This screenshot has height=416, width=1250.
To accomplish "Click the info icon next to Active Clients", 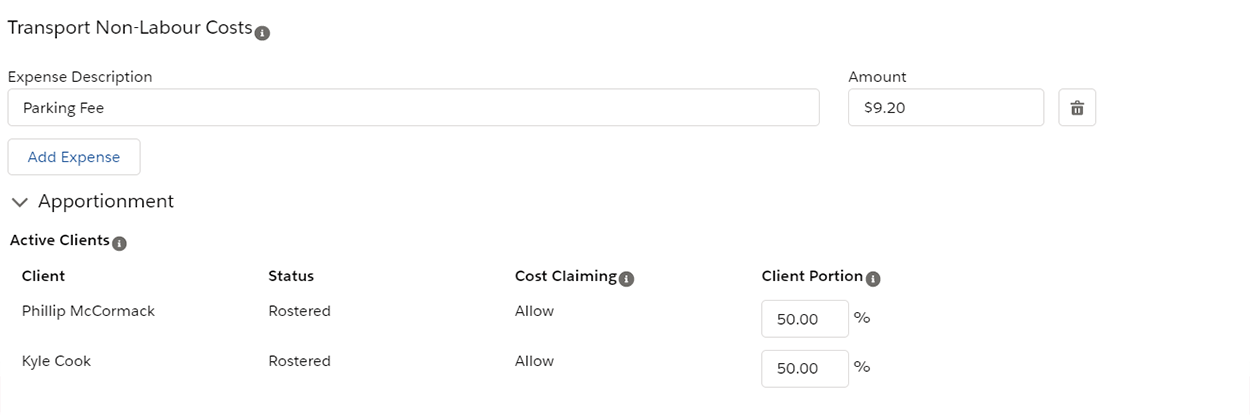I will tap(119, 243).
